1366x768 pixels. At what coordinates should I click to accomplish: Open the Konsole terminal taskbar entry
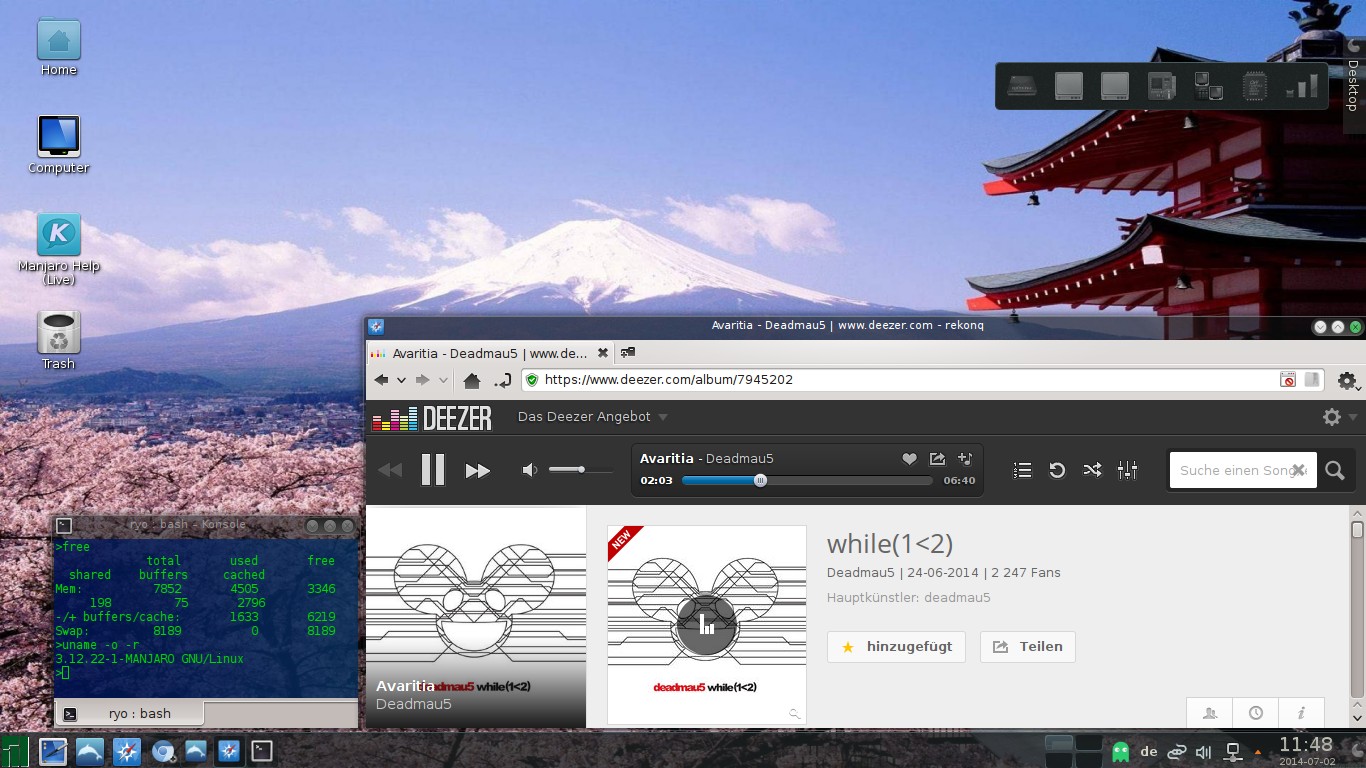(x=261, y=750)
